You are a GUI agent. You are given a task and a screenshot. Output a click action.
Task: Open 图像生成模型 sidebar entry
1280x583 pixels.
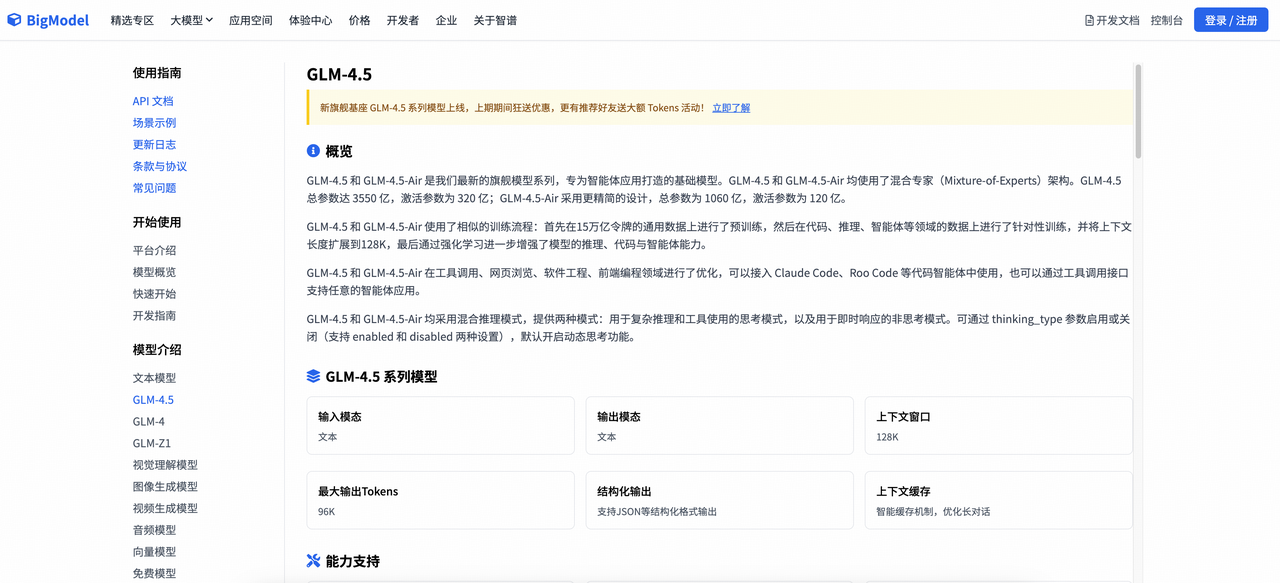point(166,487)
